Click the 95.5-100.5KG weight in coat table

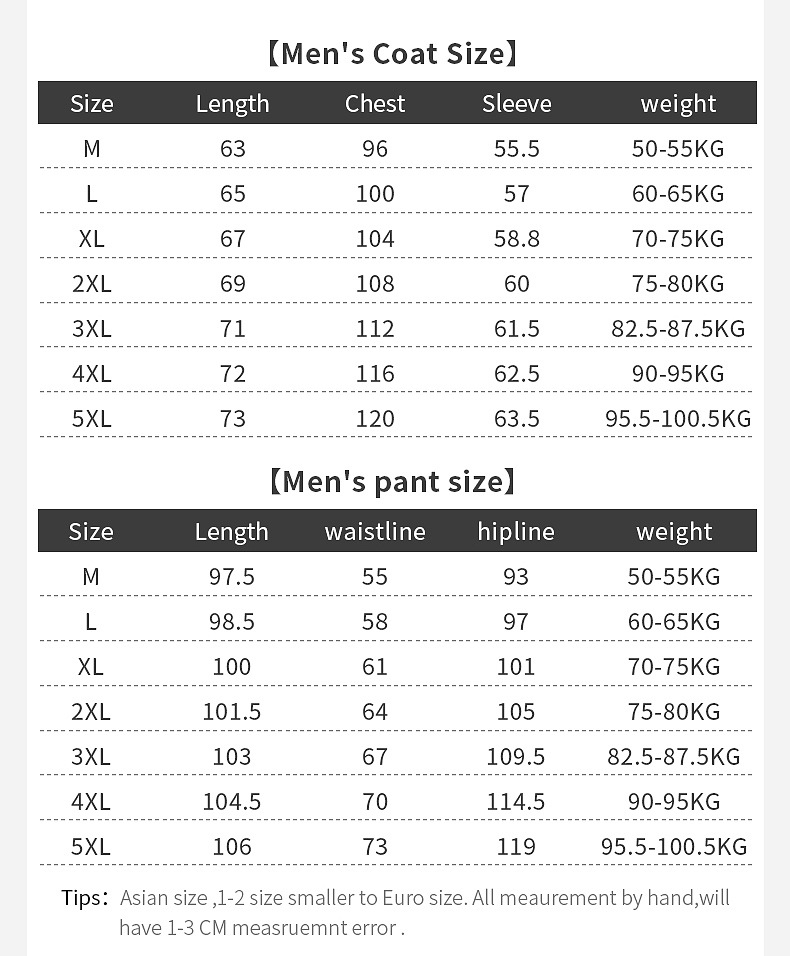(x=678, y=419)
